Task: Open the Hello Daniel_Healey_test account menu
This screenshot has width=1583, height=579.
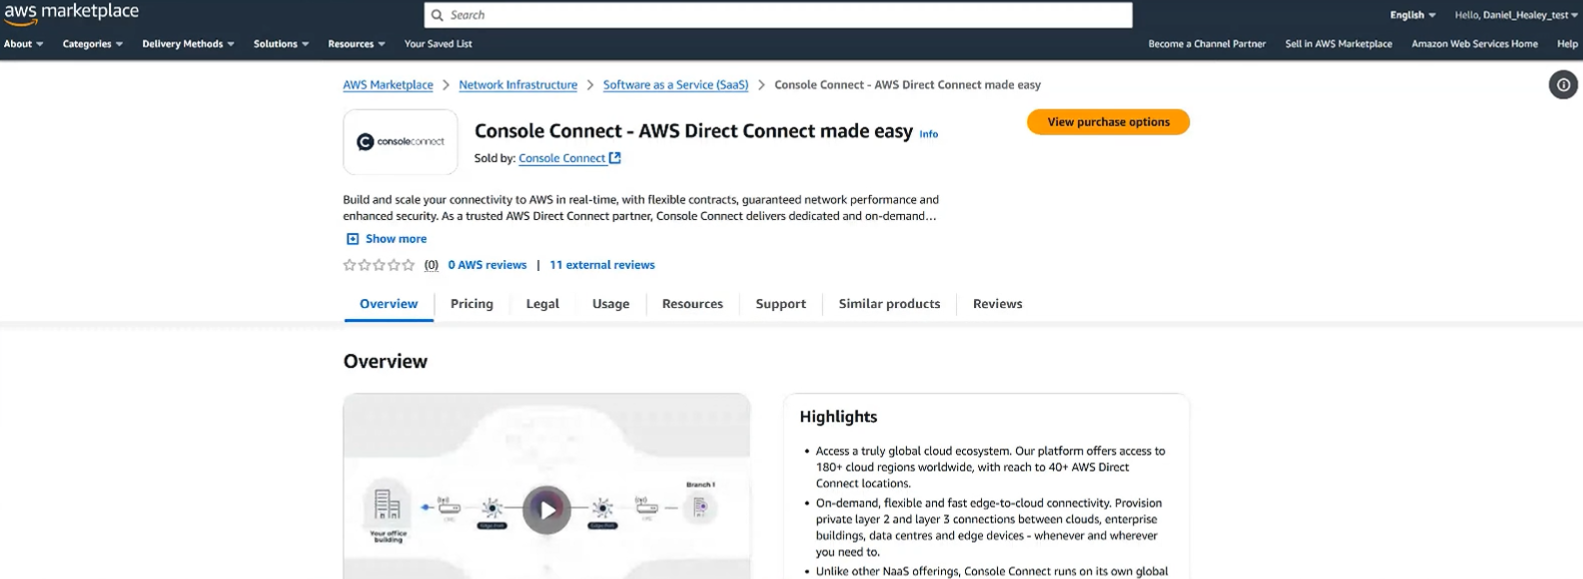Action: click(1518, 15)
